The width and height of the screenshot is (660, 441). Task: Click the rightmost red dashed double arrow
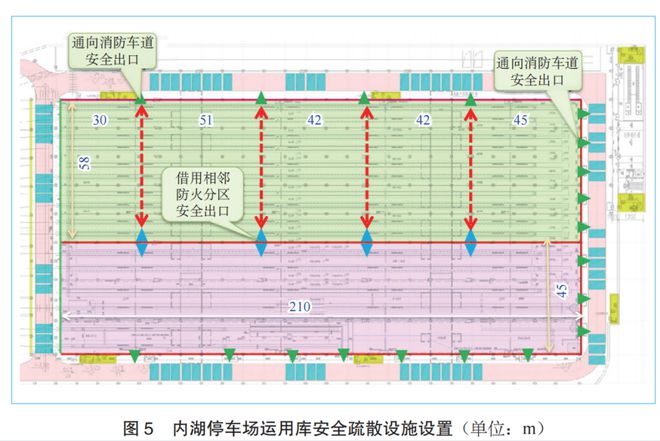tap(471, 167)
